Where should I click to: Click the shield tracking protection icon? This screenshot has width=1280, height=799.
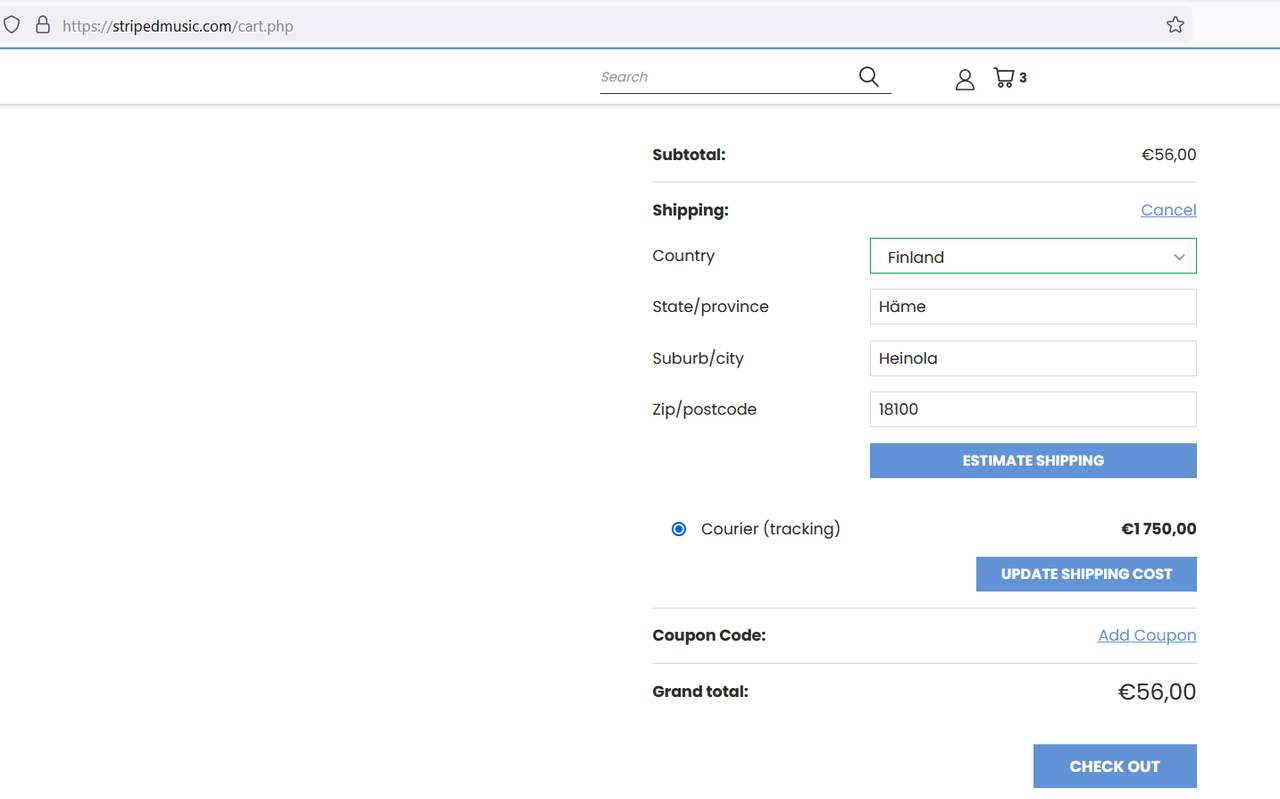pos(12,25)
